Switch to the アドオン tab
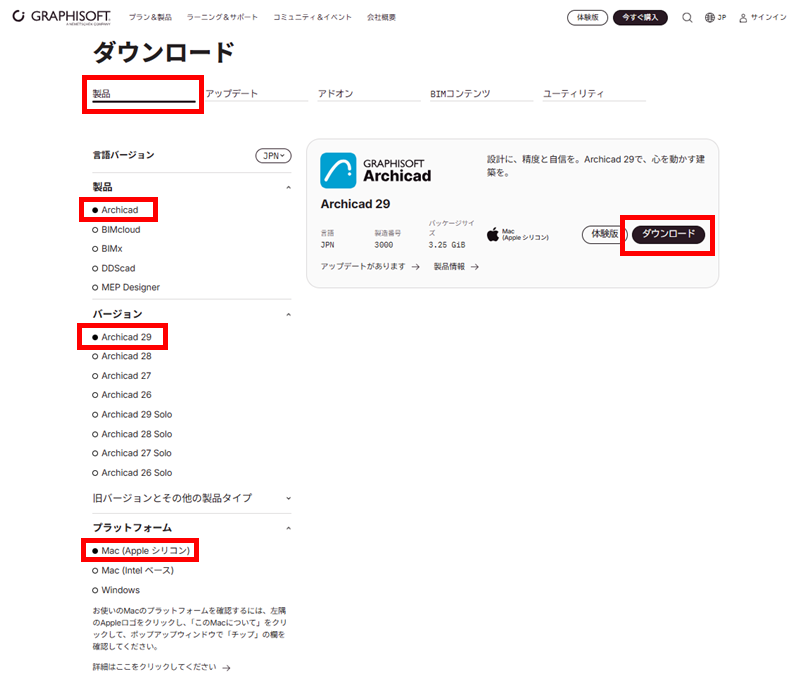 (369, 94)
